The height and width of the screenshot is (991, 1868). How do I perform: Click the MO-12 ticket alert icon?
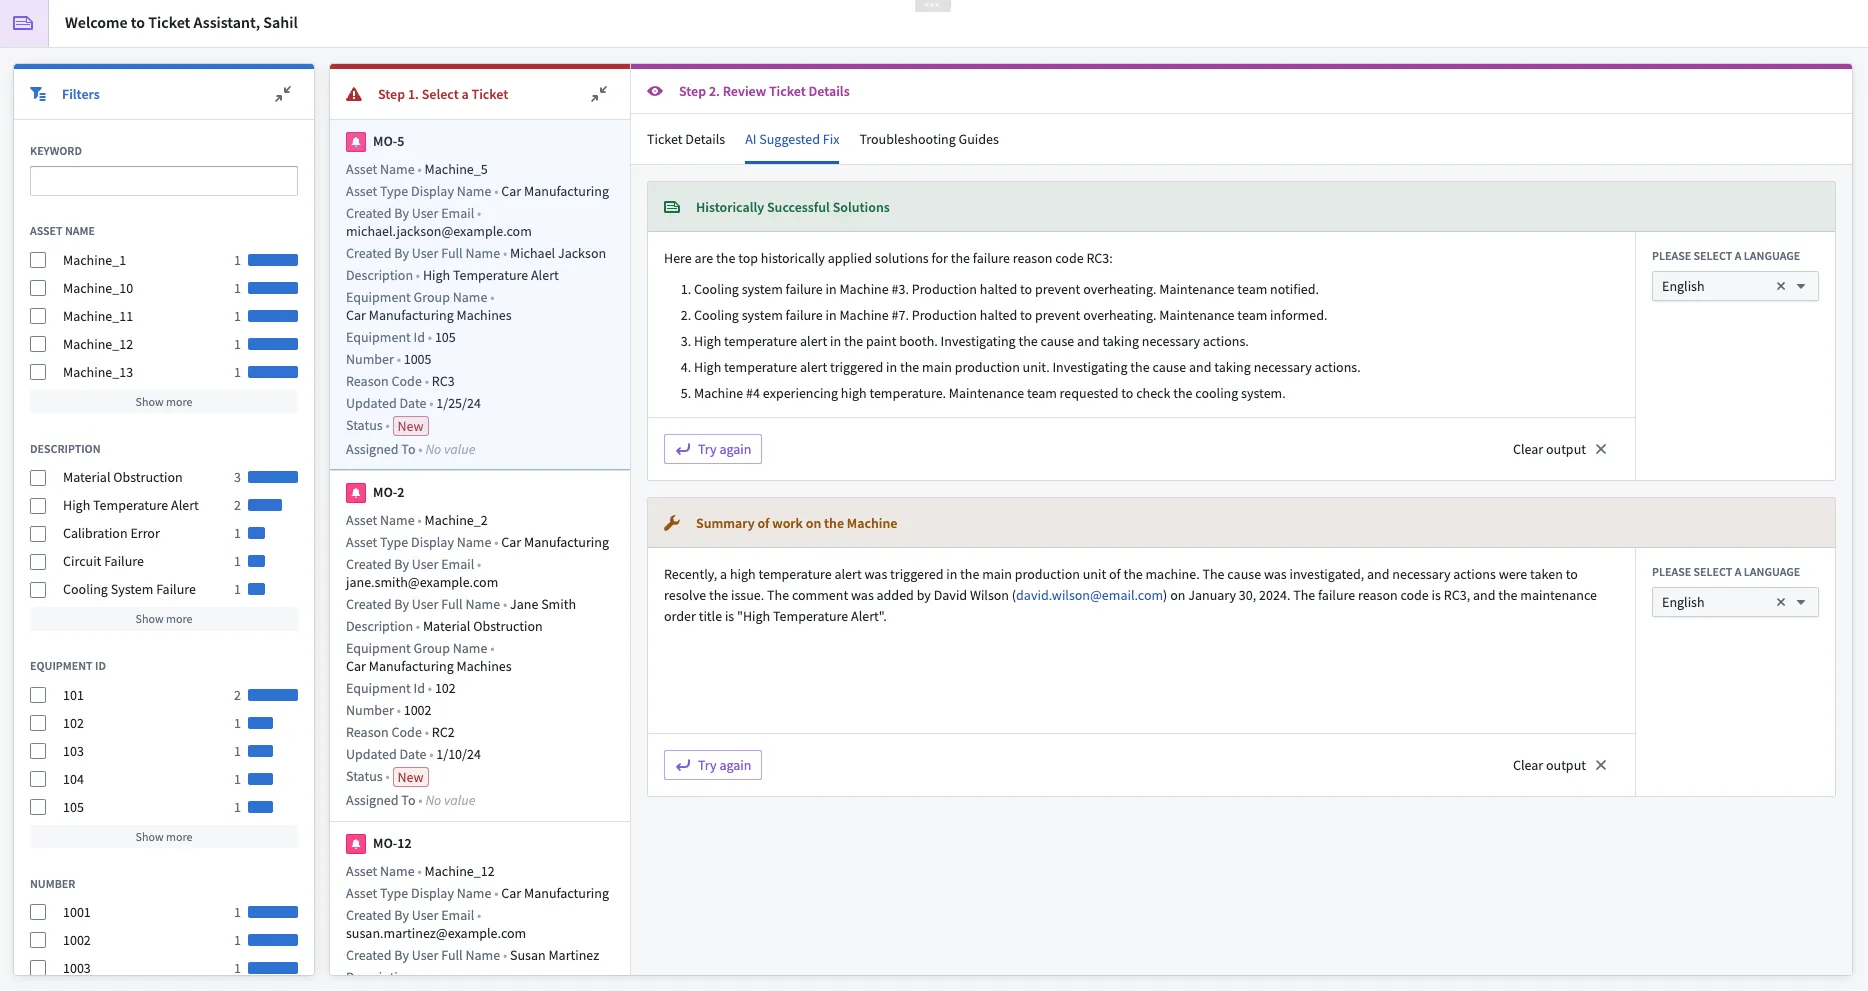pos(356,844)
